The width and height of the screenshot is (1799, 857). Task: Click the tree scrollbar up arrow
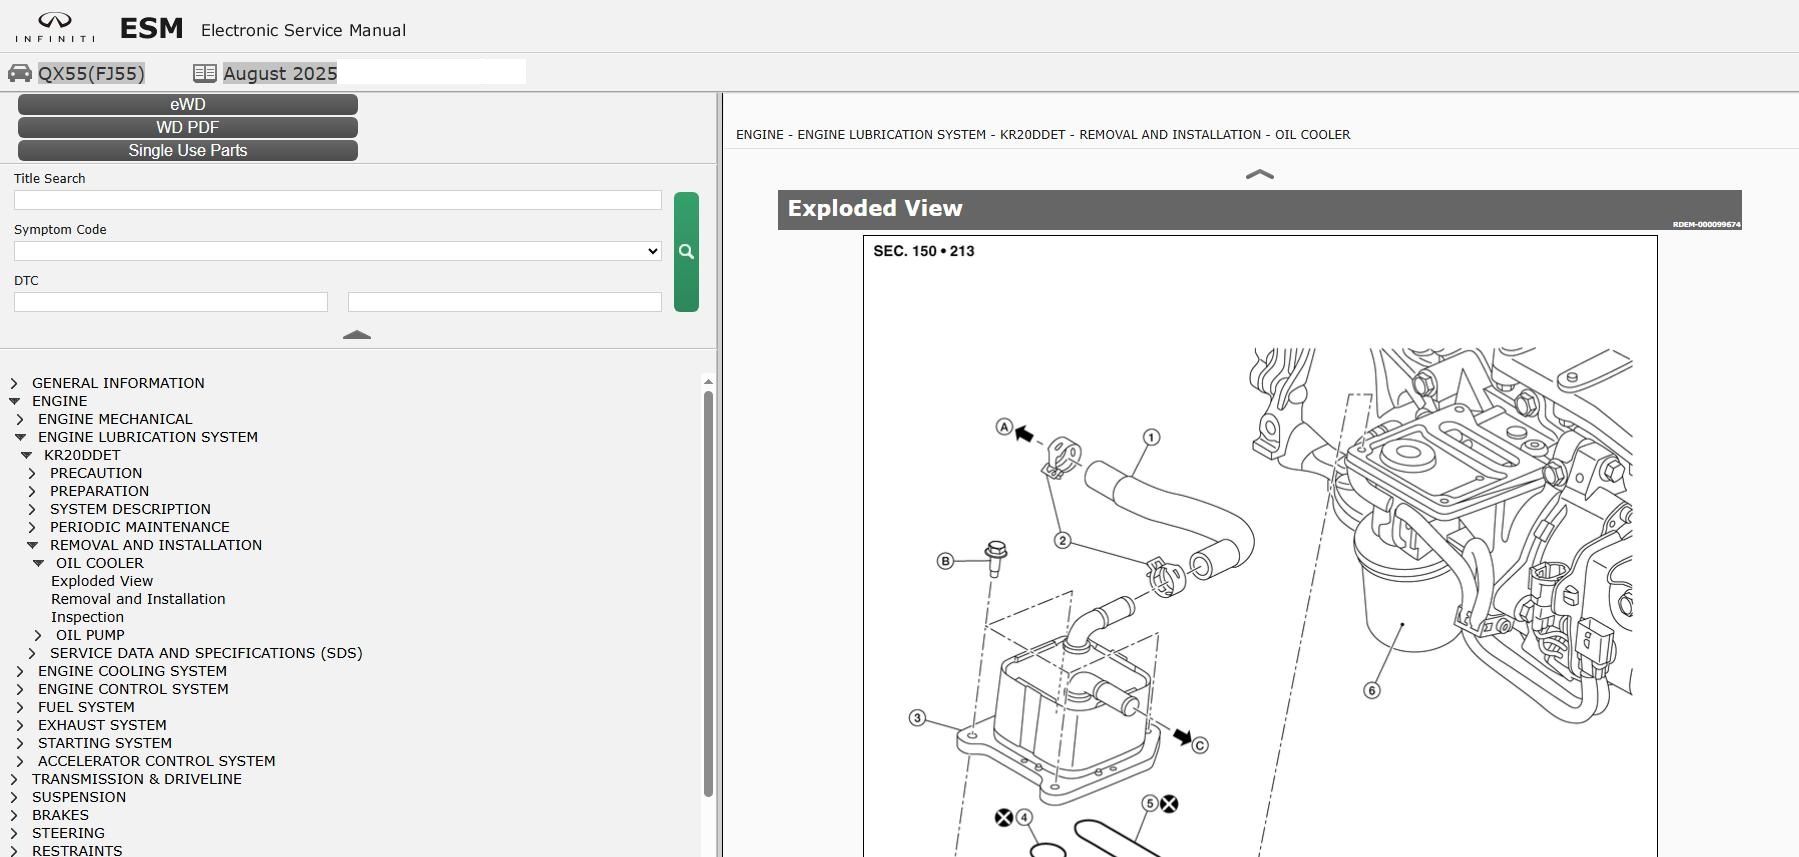pos(708,381)
